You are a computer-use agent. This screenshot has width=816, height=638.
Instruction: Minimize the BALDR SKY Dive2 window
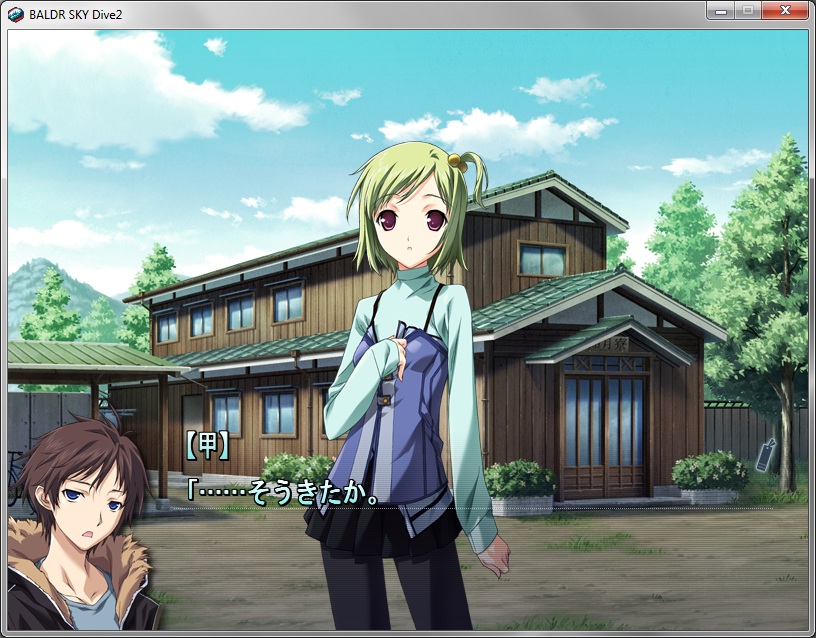click(x=721, y=11)
